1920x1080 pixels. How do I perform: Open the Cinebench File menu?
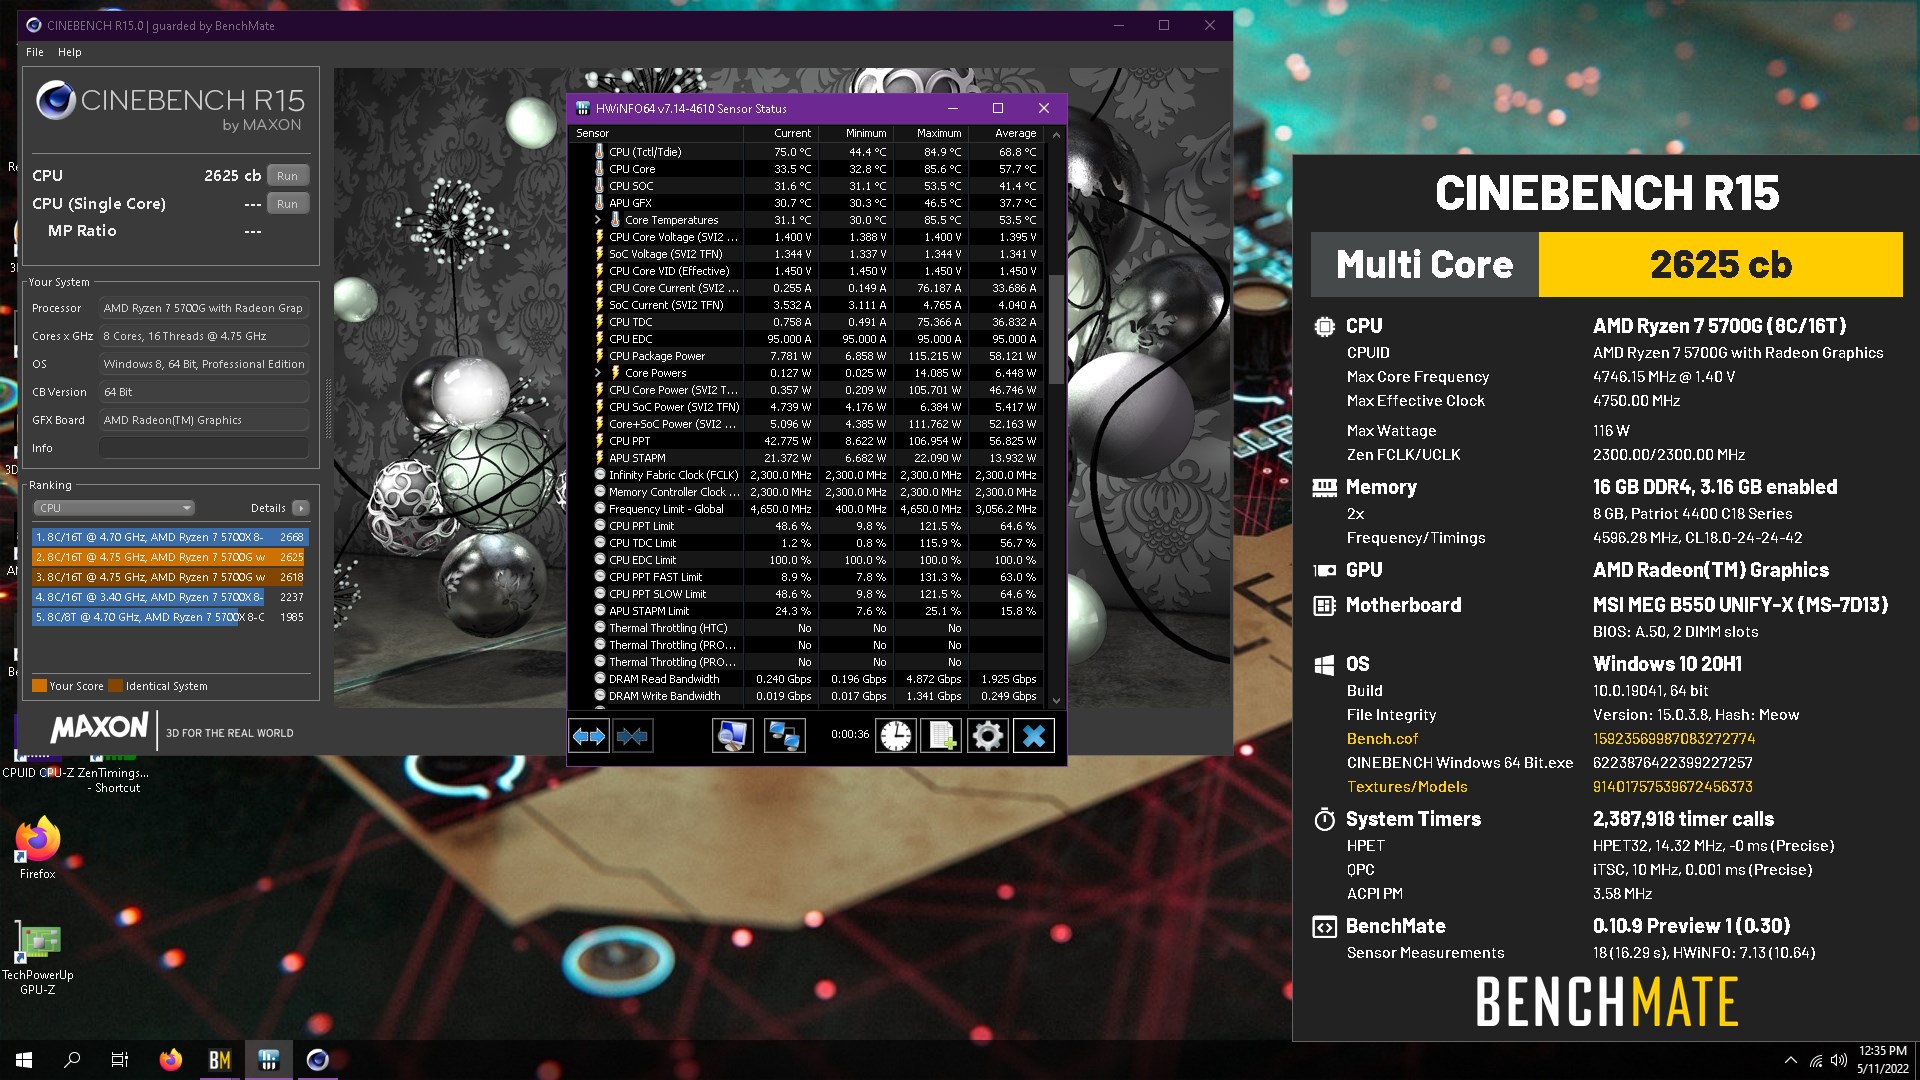pos(35,52)
